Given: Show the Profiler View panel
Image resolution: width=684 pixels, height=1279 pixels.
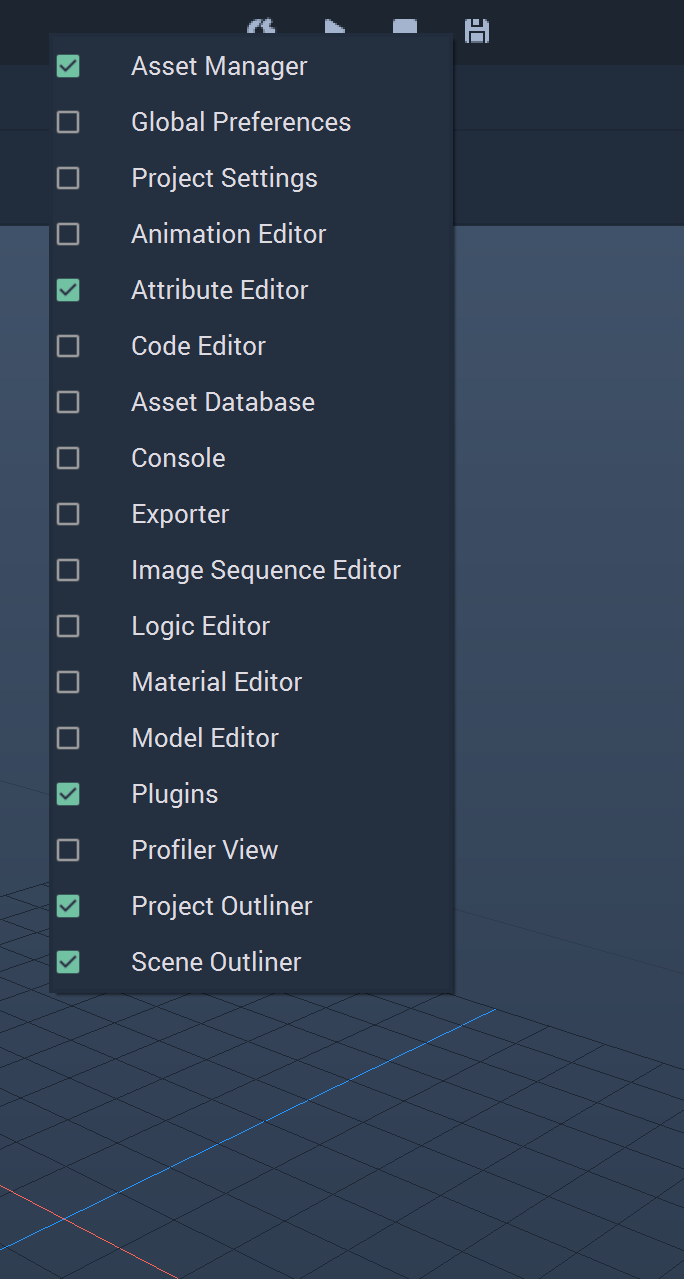Looking at the screenshot, I should coord(251,850).
